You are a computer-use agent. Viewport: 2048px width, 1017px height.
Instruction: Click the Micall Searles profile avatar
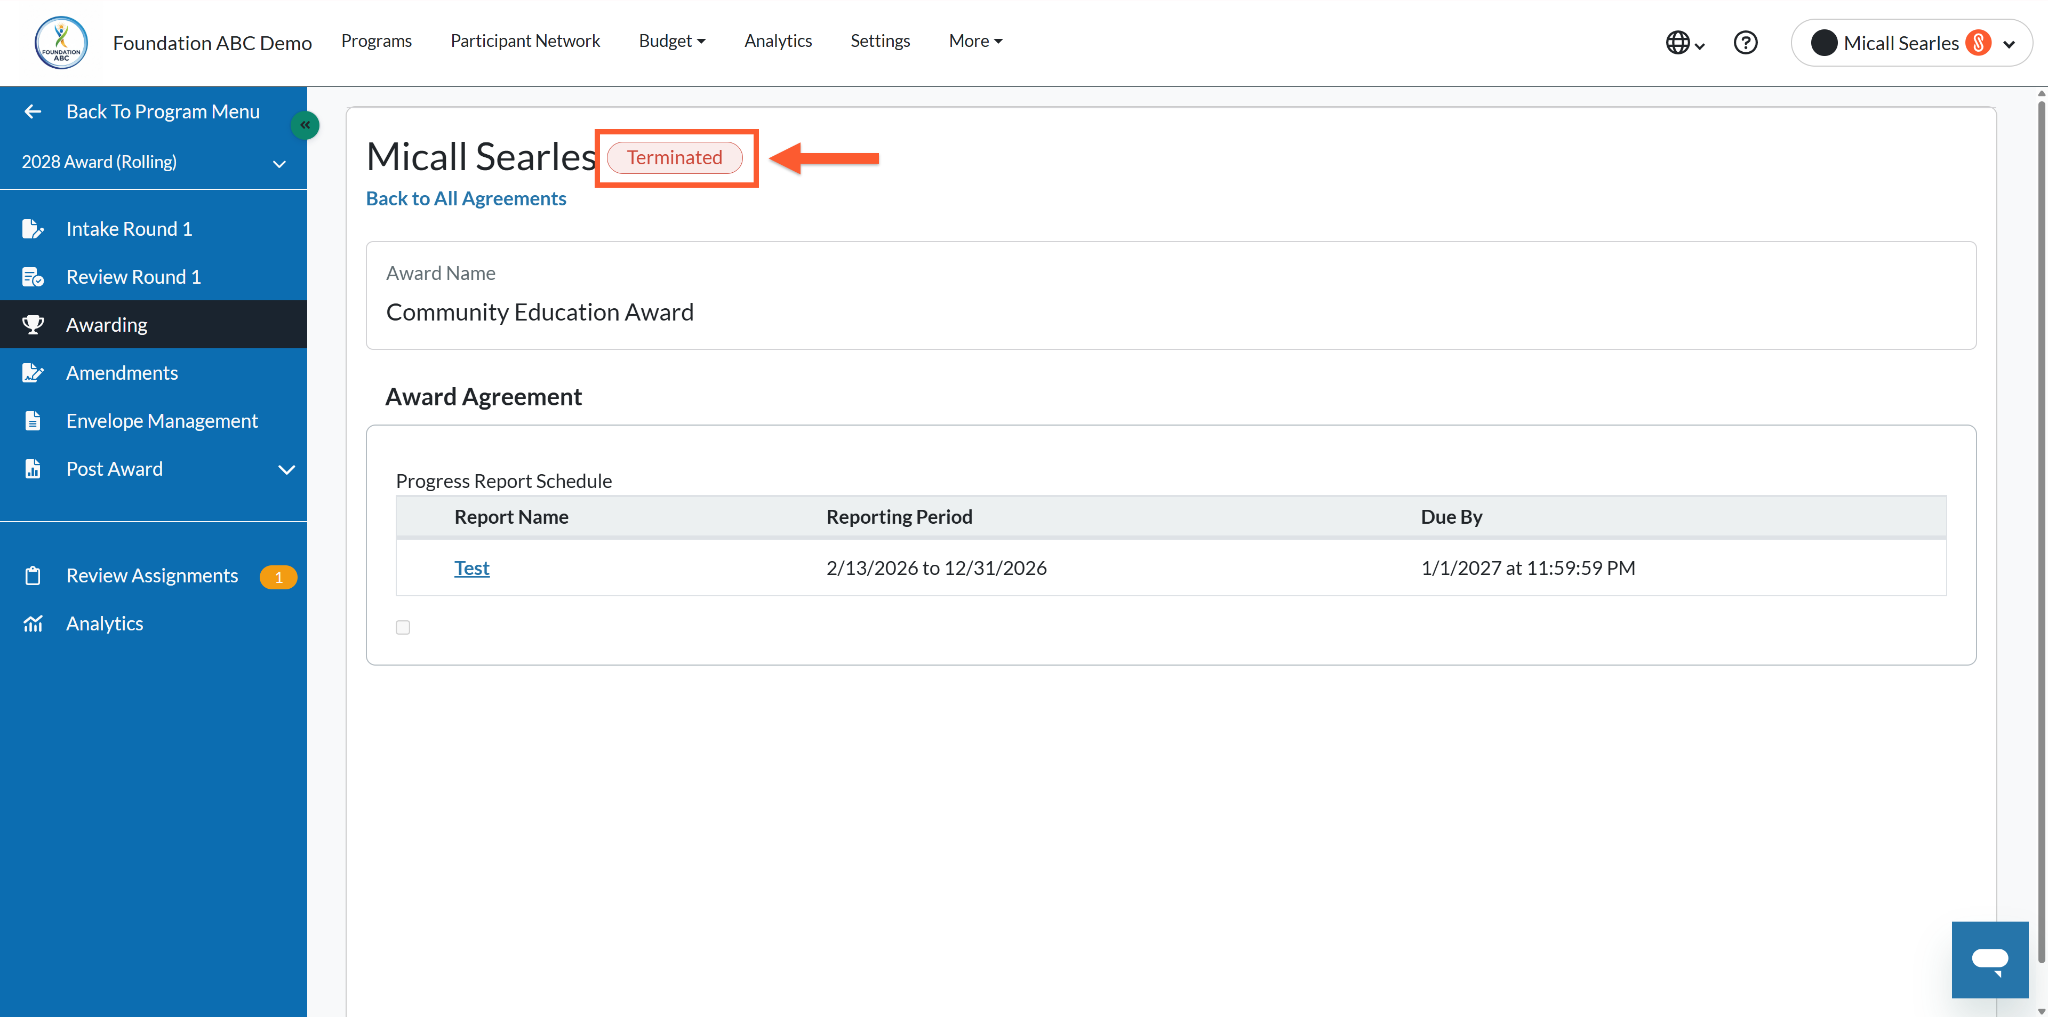[1823, 43]
